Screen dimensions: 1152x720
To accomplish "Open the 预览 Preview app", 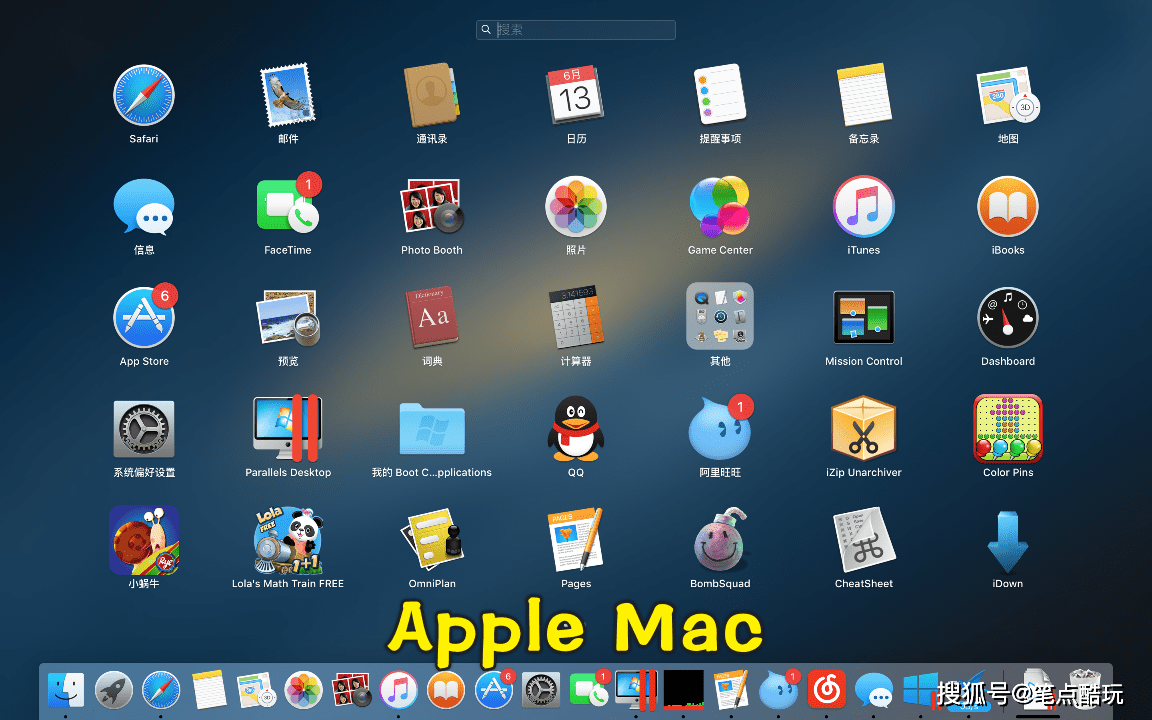I will 288,318.
